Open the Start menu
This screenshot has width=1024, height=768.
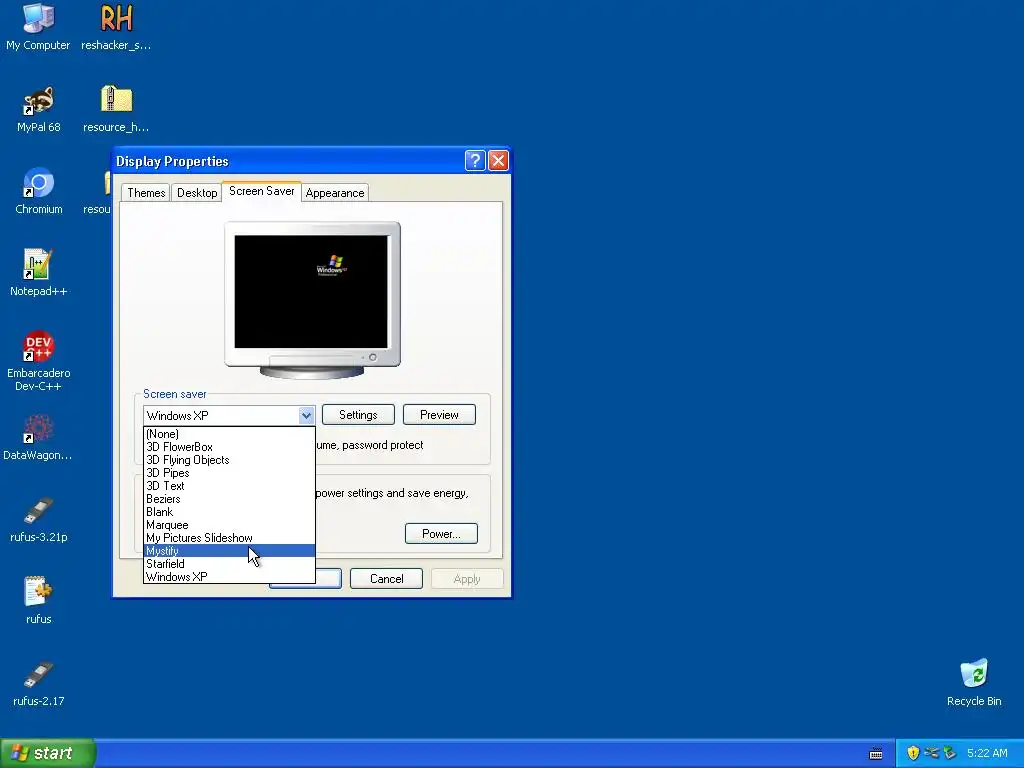pyautogui.click(x=48, y=753)
